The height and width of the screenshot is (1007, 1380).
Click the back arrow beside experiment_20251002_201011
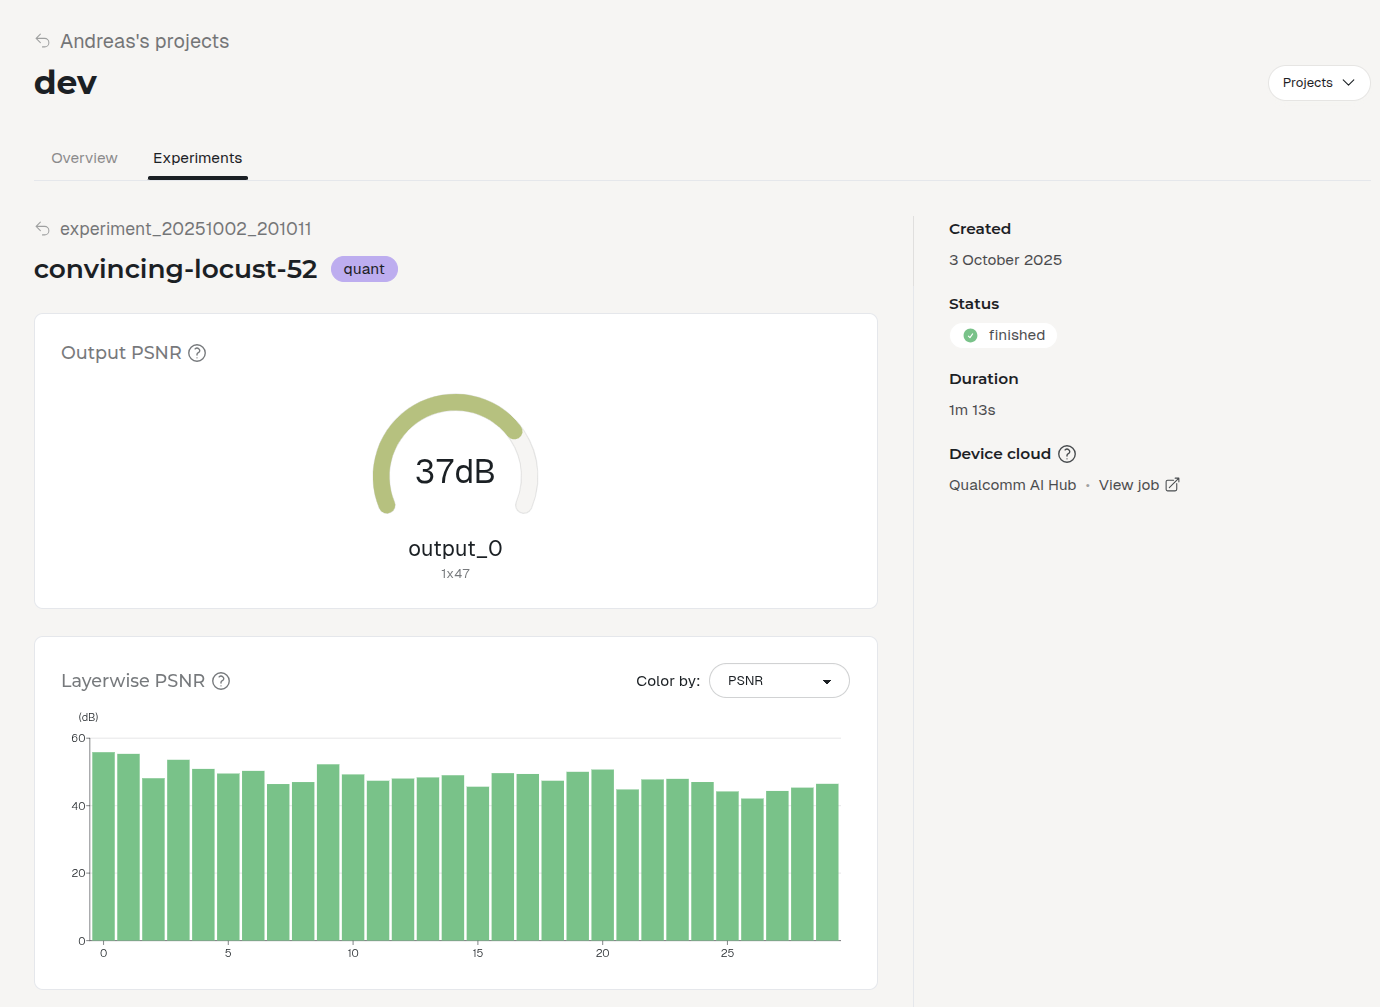click(42, 228)
